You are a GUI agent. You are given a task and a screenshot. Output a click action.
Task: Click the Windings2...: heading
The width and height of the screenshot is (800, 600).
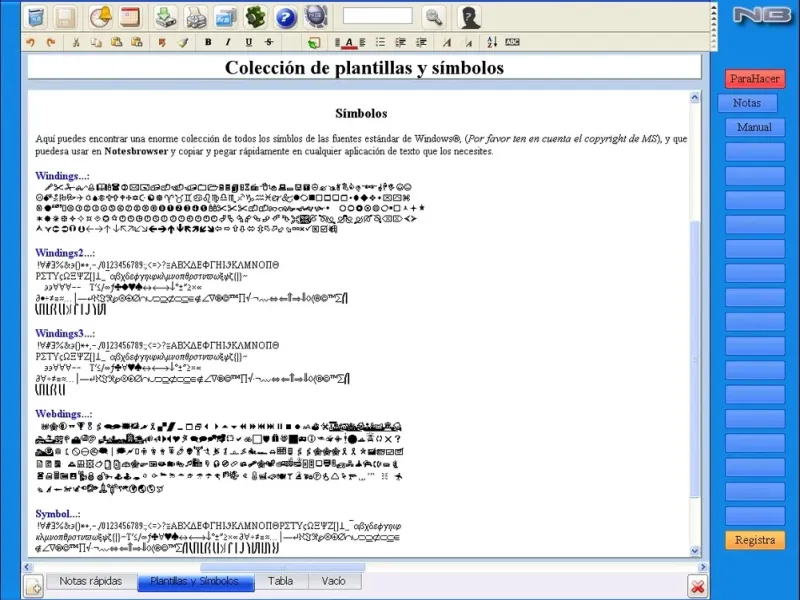click(x=65, y=253)
